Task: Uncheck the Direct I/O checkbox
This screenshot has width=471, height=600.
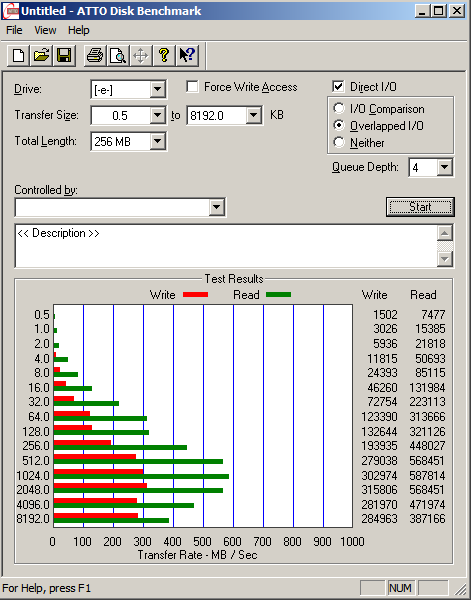Action: click(338, 86)
